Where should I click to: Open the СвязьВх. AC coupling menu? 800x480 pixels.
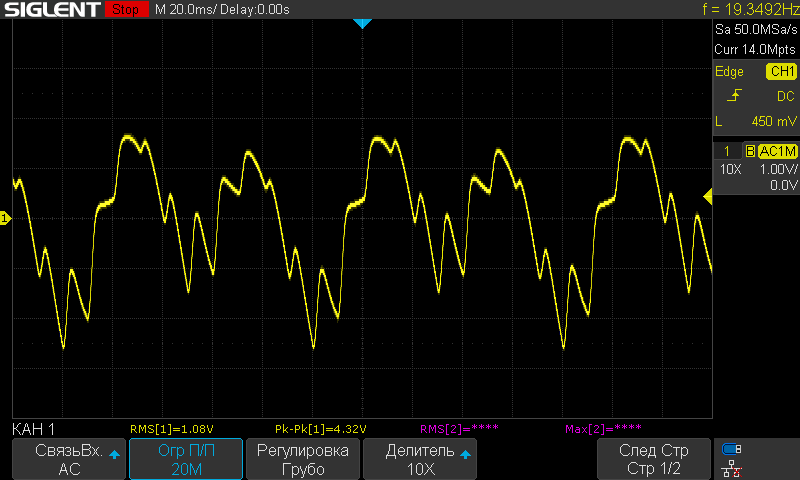click(x=69, y=459)
